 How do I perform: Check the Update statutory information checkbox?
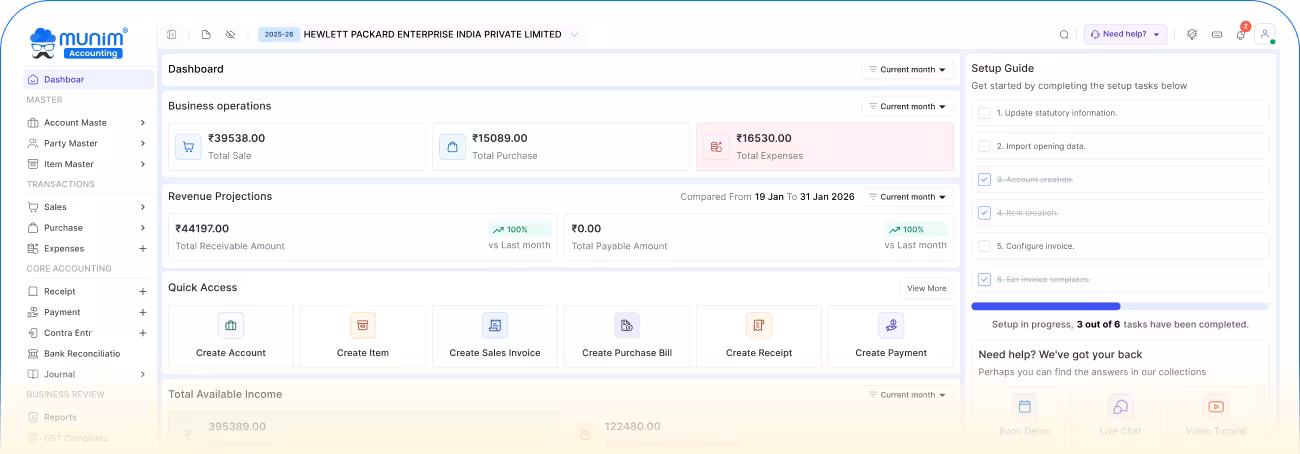tap(985, 113)
